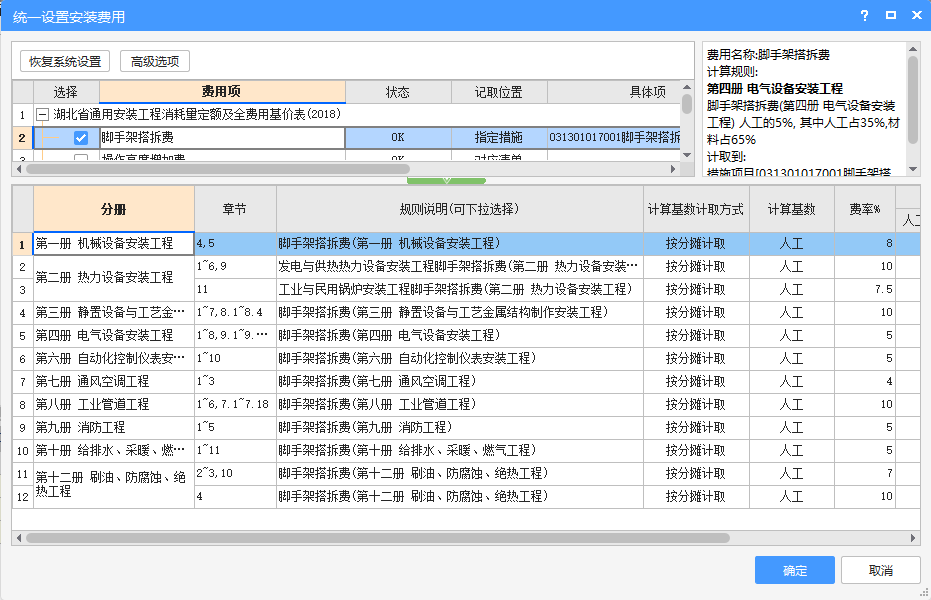Confirm with the 确定 button
The image size is (931, 600).
tap(794, 570)
